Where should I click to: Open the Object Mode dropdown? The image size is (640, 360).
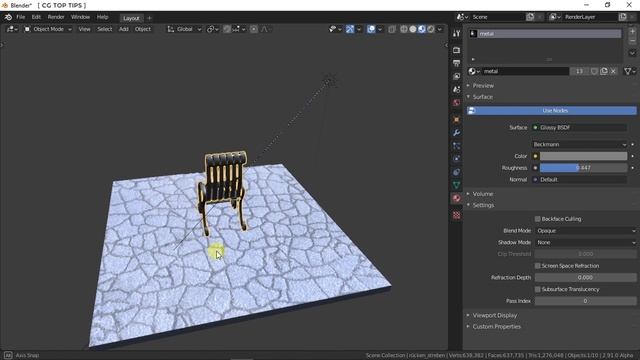pyautogui.click(x=48, y=29)
